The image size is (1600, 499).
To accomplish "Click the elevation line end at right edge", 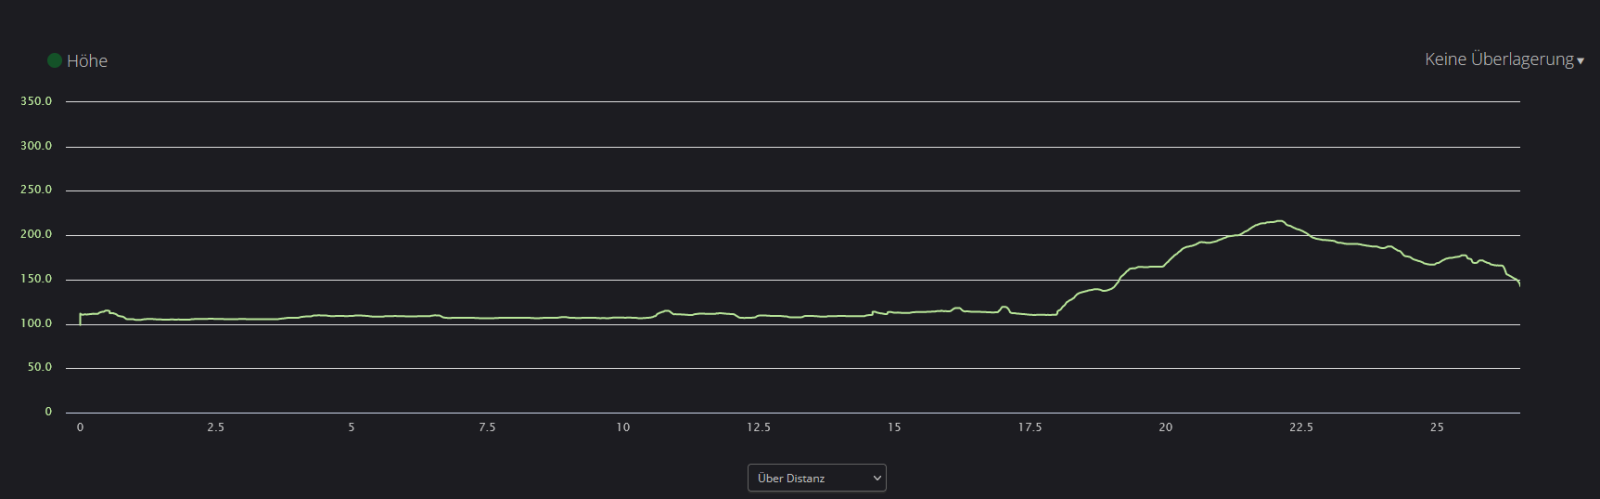I will [1518, 283].
